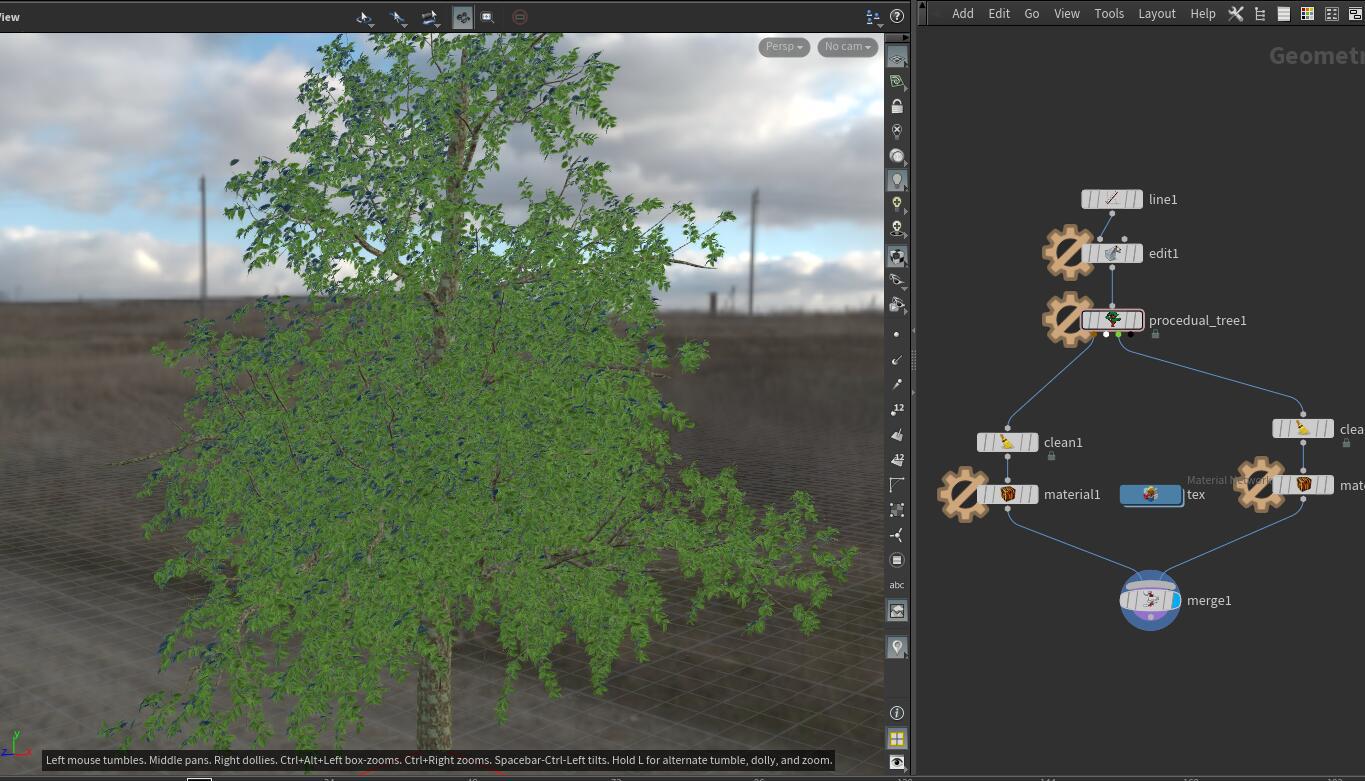Screen dimensions: 1365x781
Task: Select the clean1 node in the network editor
Action: 1007,441
